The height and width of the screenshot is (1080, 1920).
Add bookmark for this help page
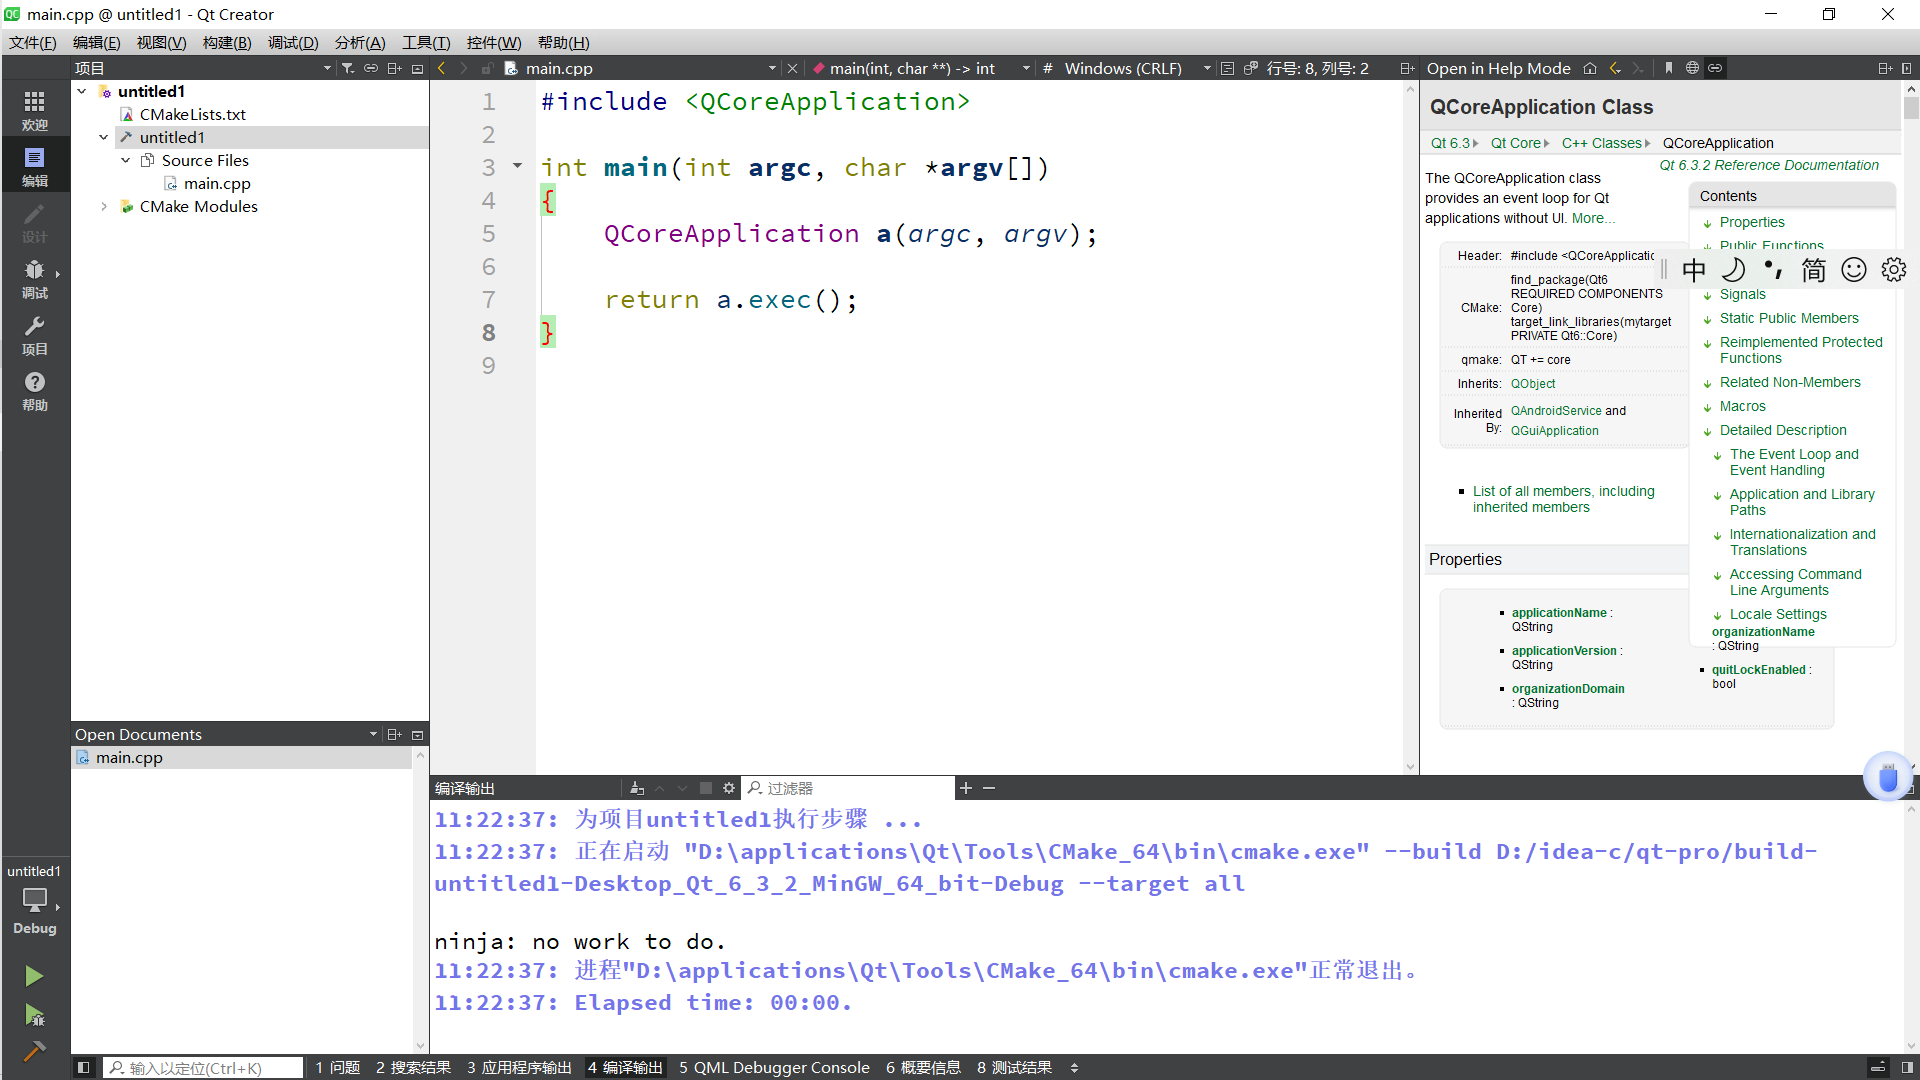(x=1669, y=68)
